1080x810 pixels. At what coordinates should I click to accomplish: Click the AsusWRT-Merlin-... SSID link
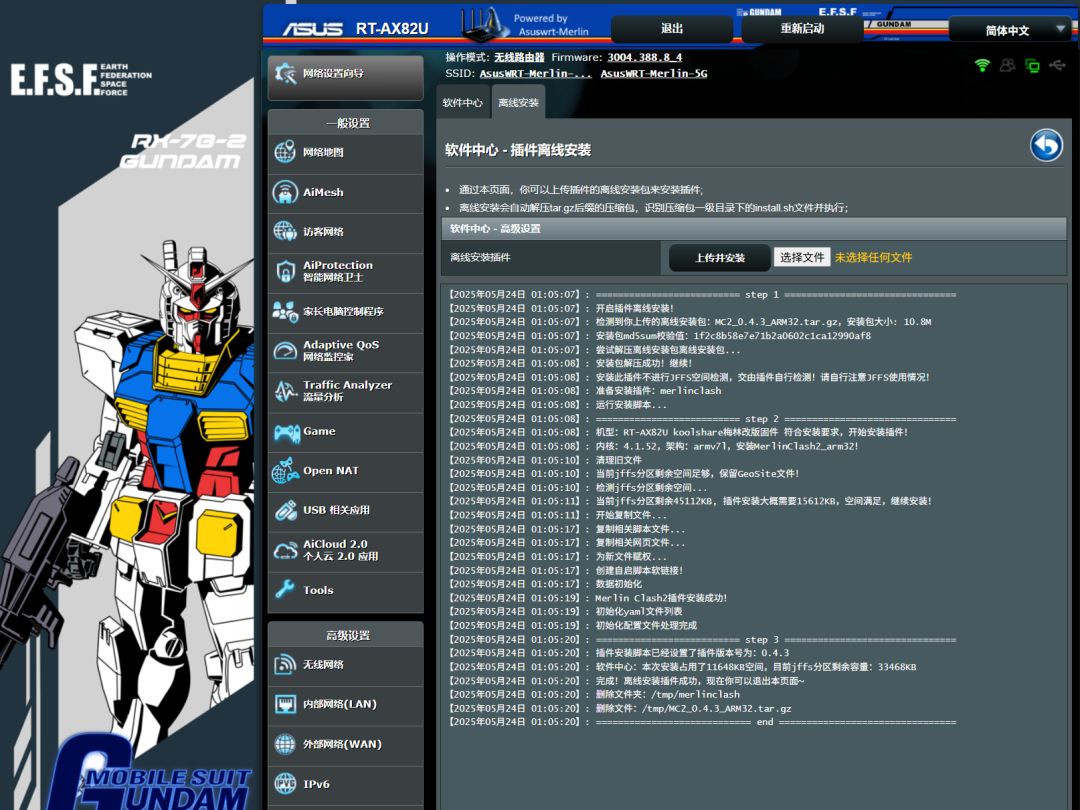[x=535, y=73]
